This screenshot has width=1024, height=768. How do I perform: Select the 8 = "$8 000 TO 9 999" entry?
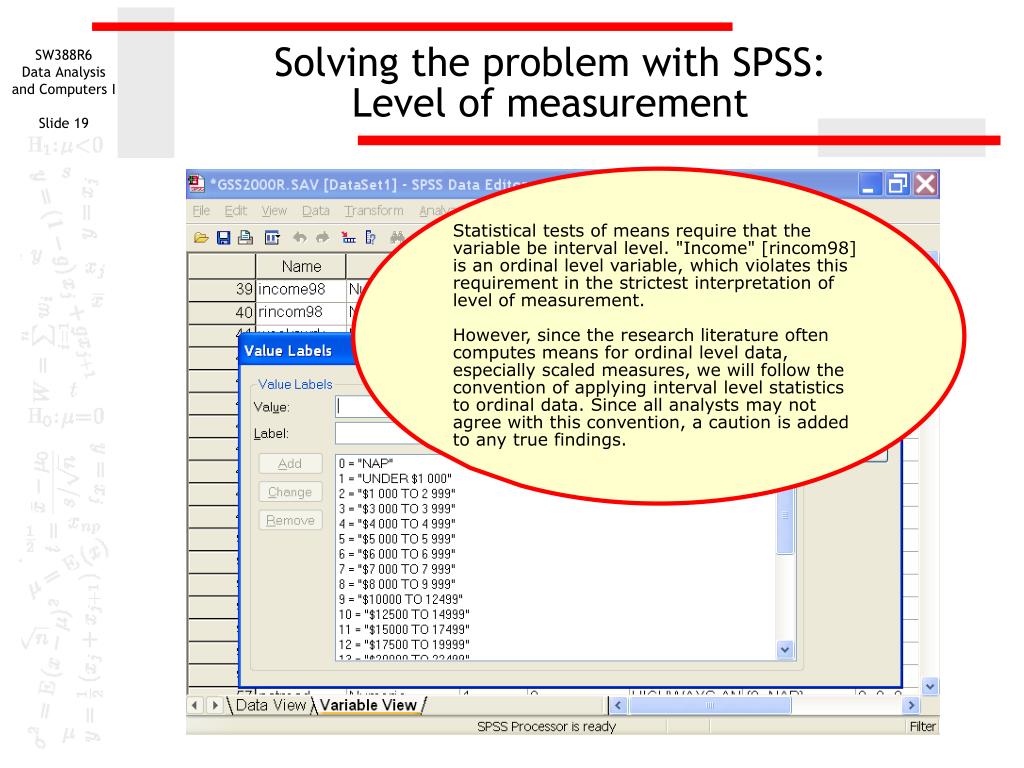click(x=397, y=584)
